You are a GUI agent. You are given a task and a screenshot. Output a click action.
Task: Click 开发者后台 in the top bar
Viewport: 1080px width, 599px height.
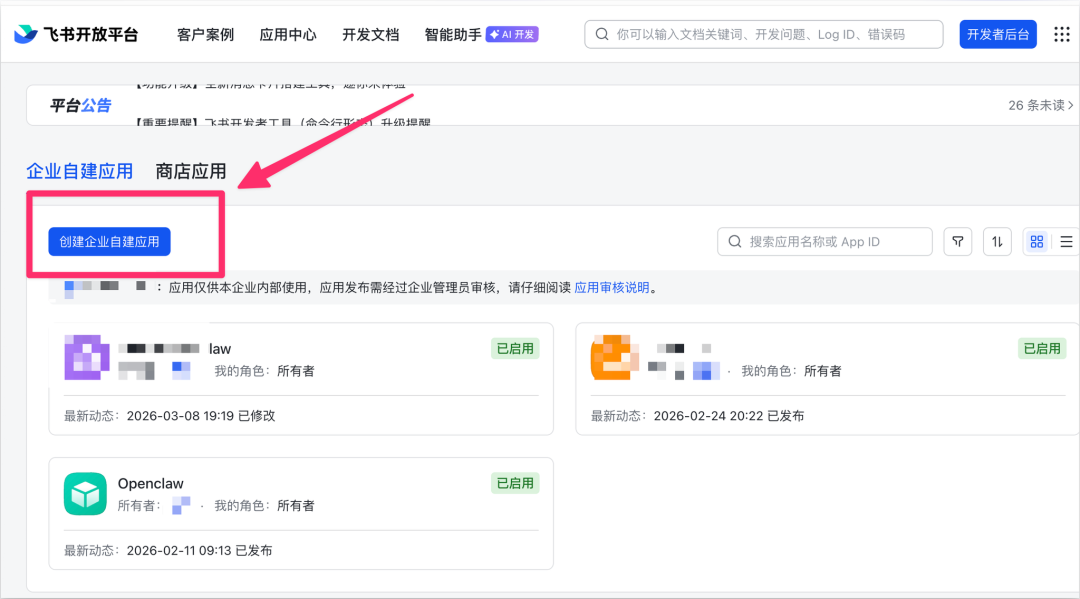tap(998, 33)
